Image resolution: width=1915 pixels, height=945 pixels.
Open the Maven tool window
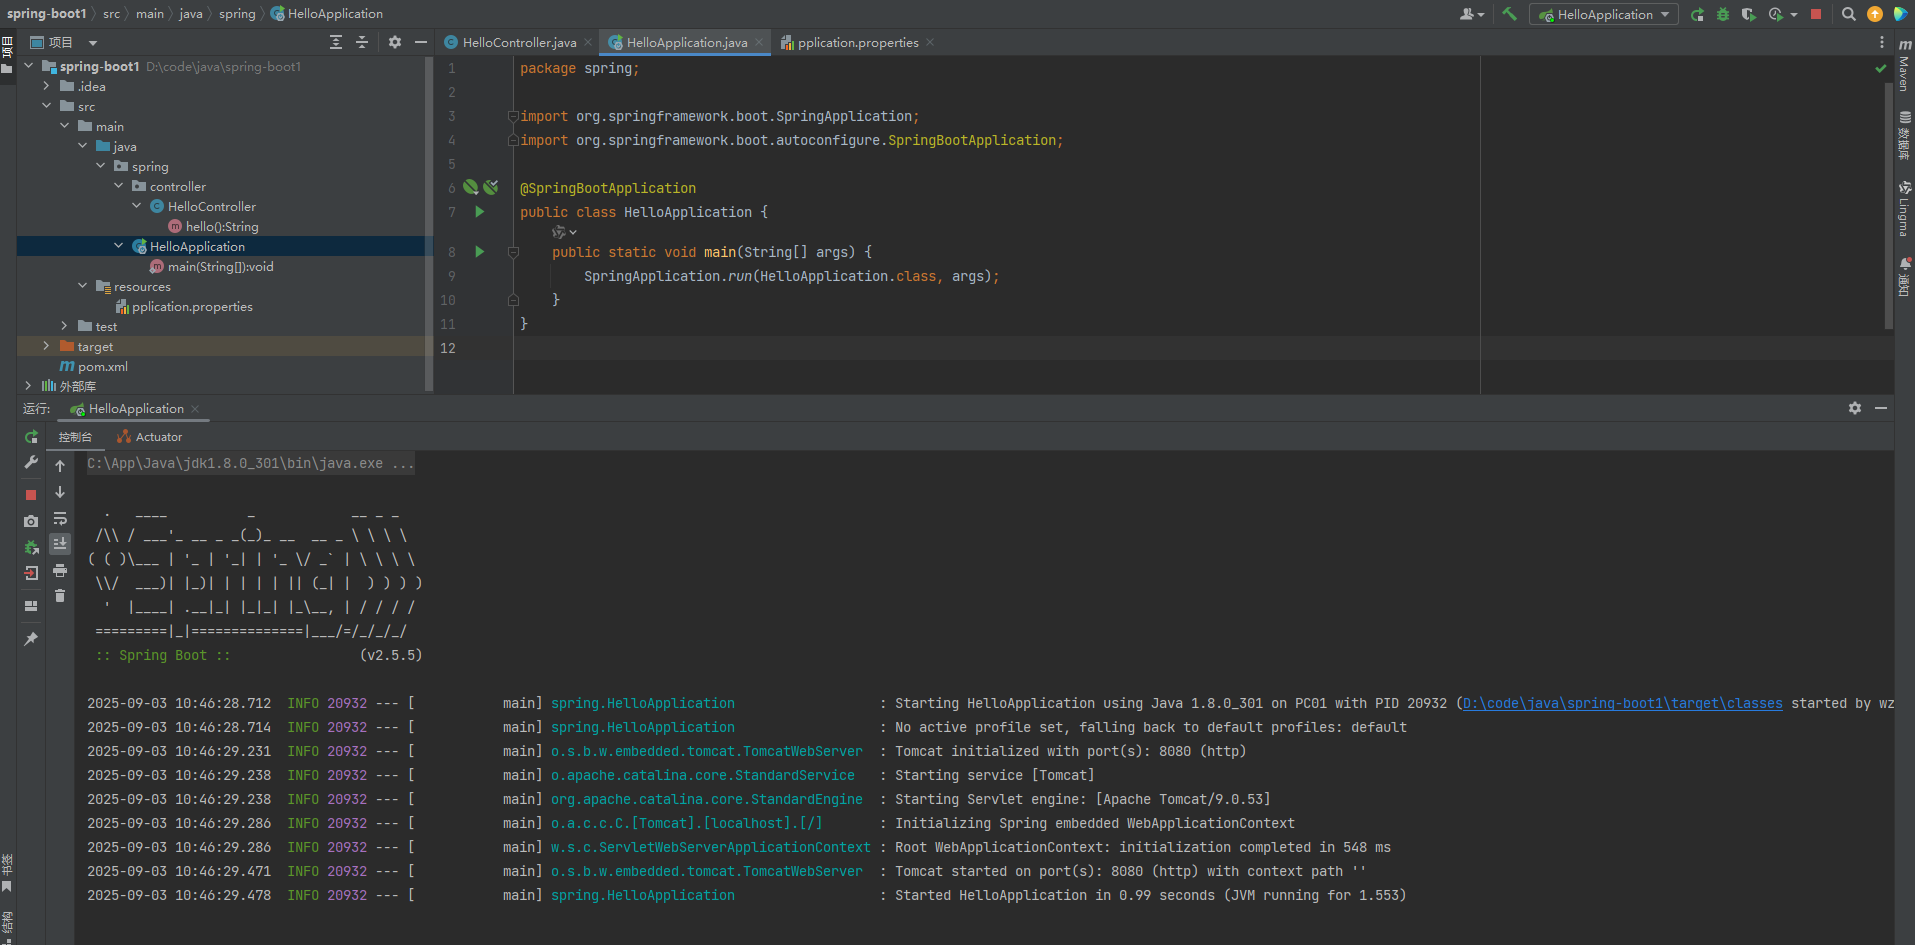pyautogui.click(x=1905, y=66)
